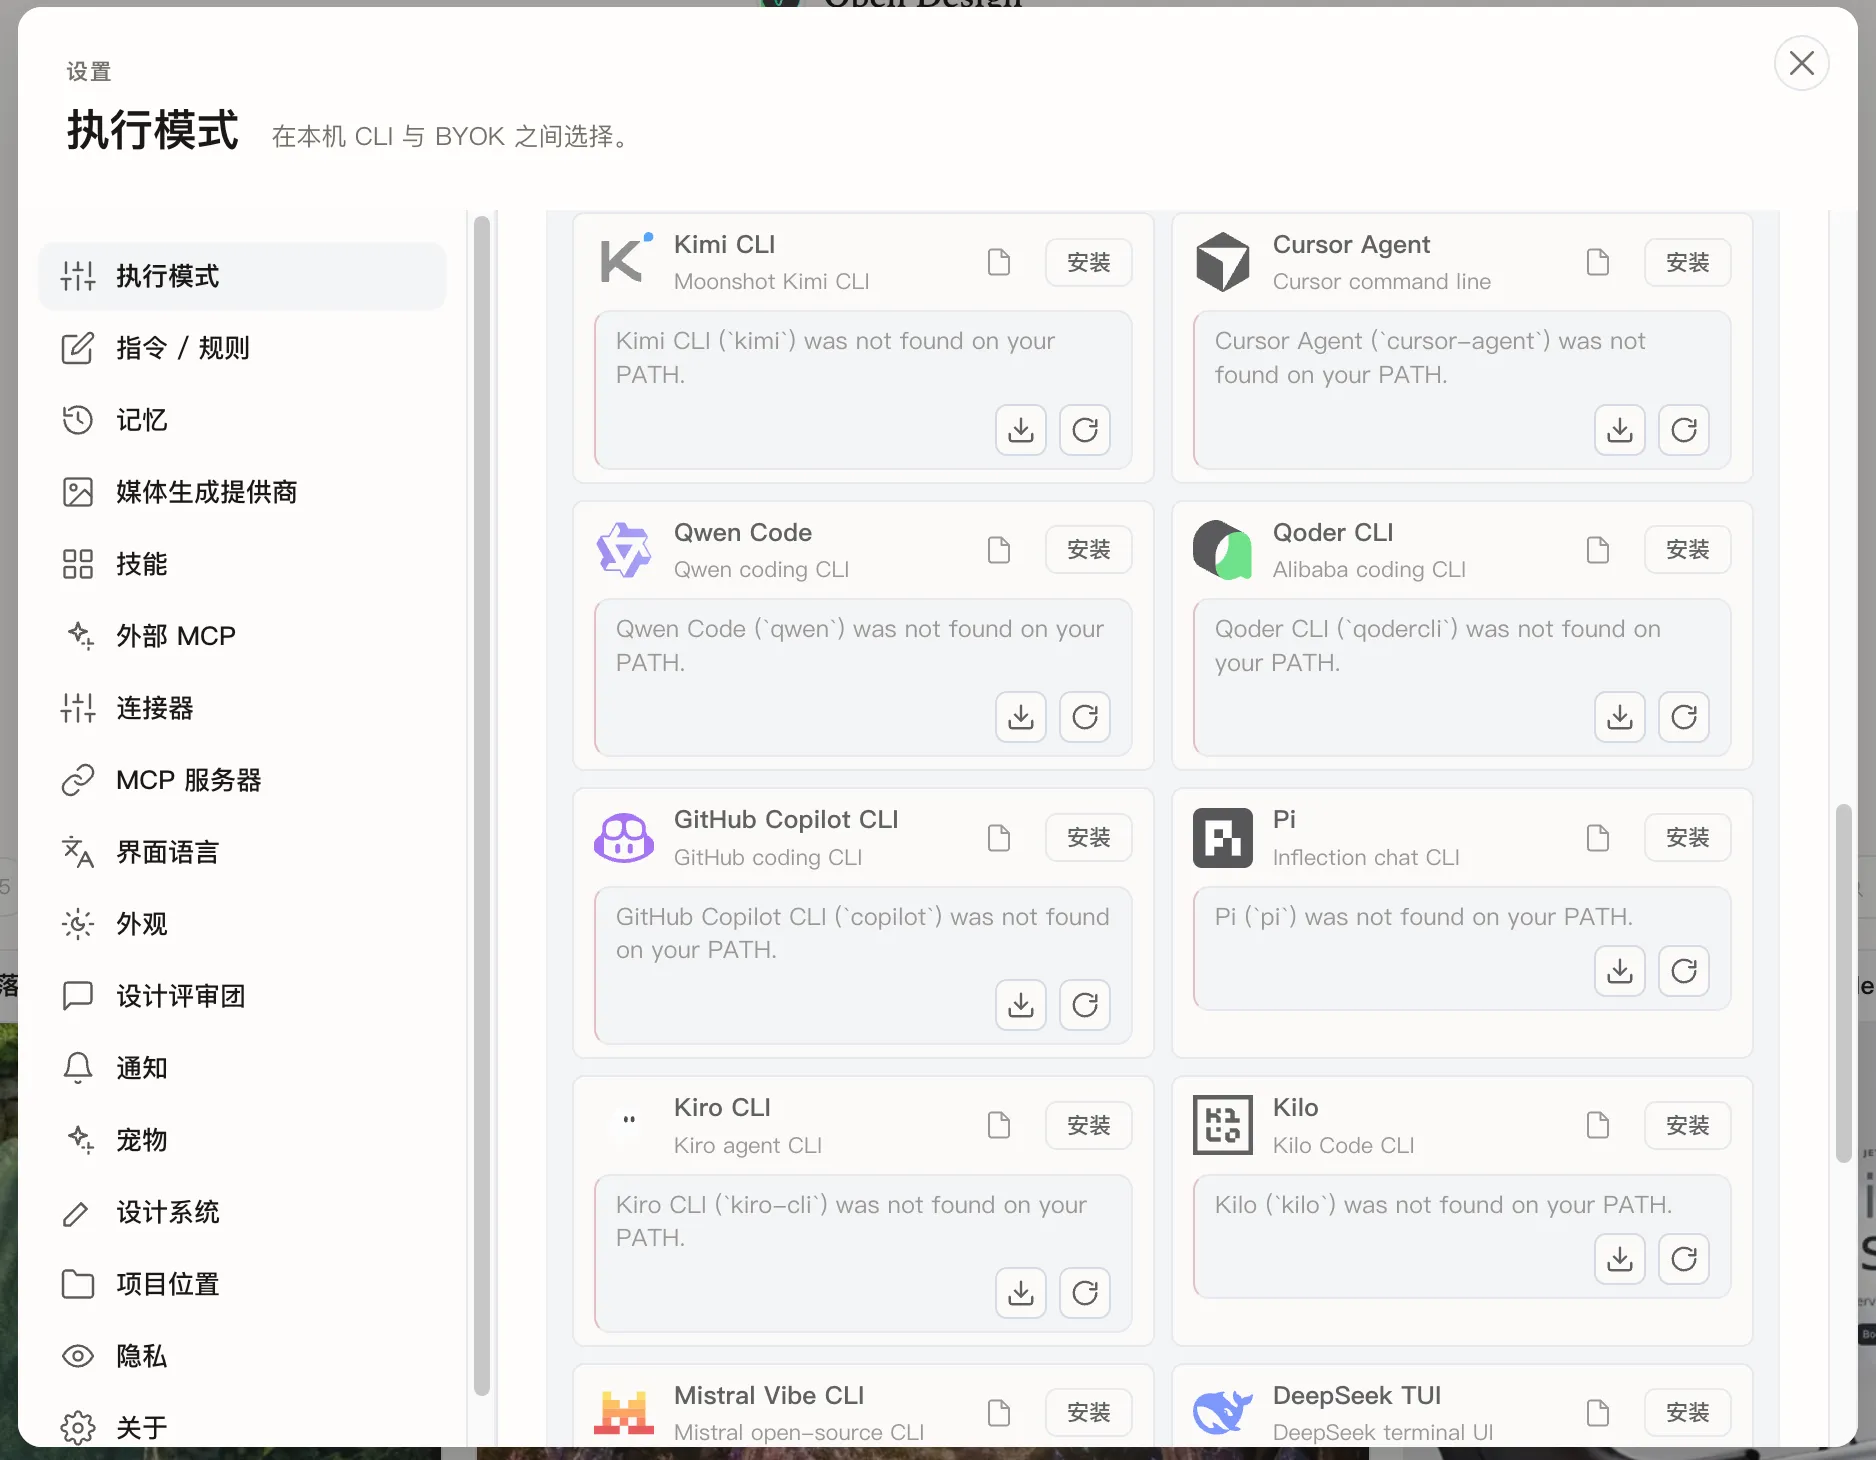1876x1460 pixels.
Task: Open 项目位置 settings section
Action: (242, 1284)
